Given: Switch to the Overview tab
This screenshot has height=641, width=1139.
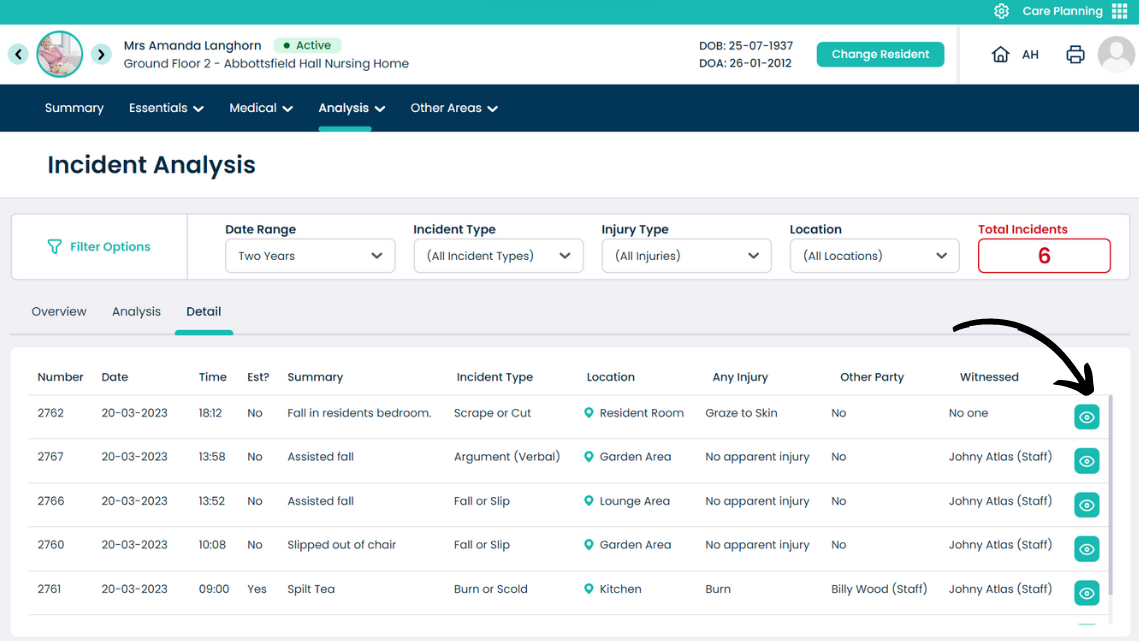Looking at the screenshot, I should pos(59,312).
